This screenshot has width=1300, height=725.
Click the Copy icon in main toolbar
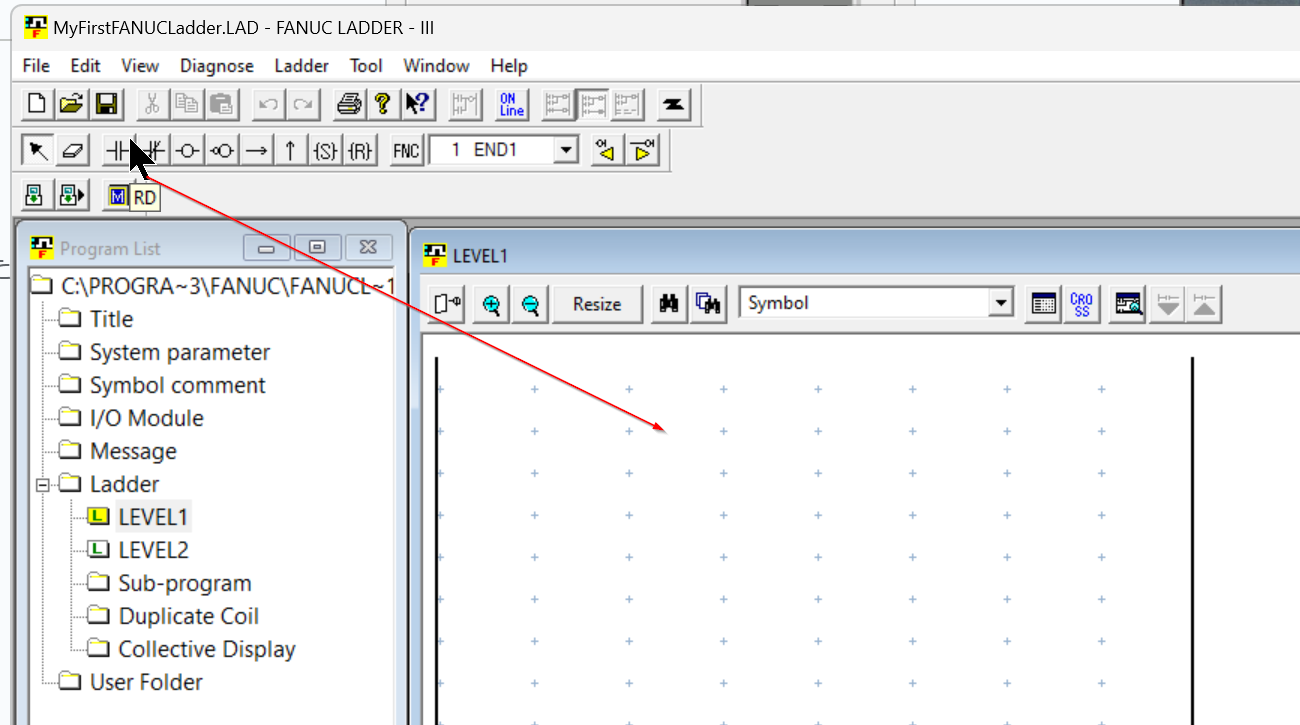click(x=186, y=103)
